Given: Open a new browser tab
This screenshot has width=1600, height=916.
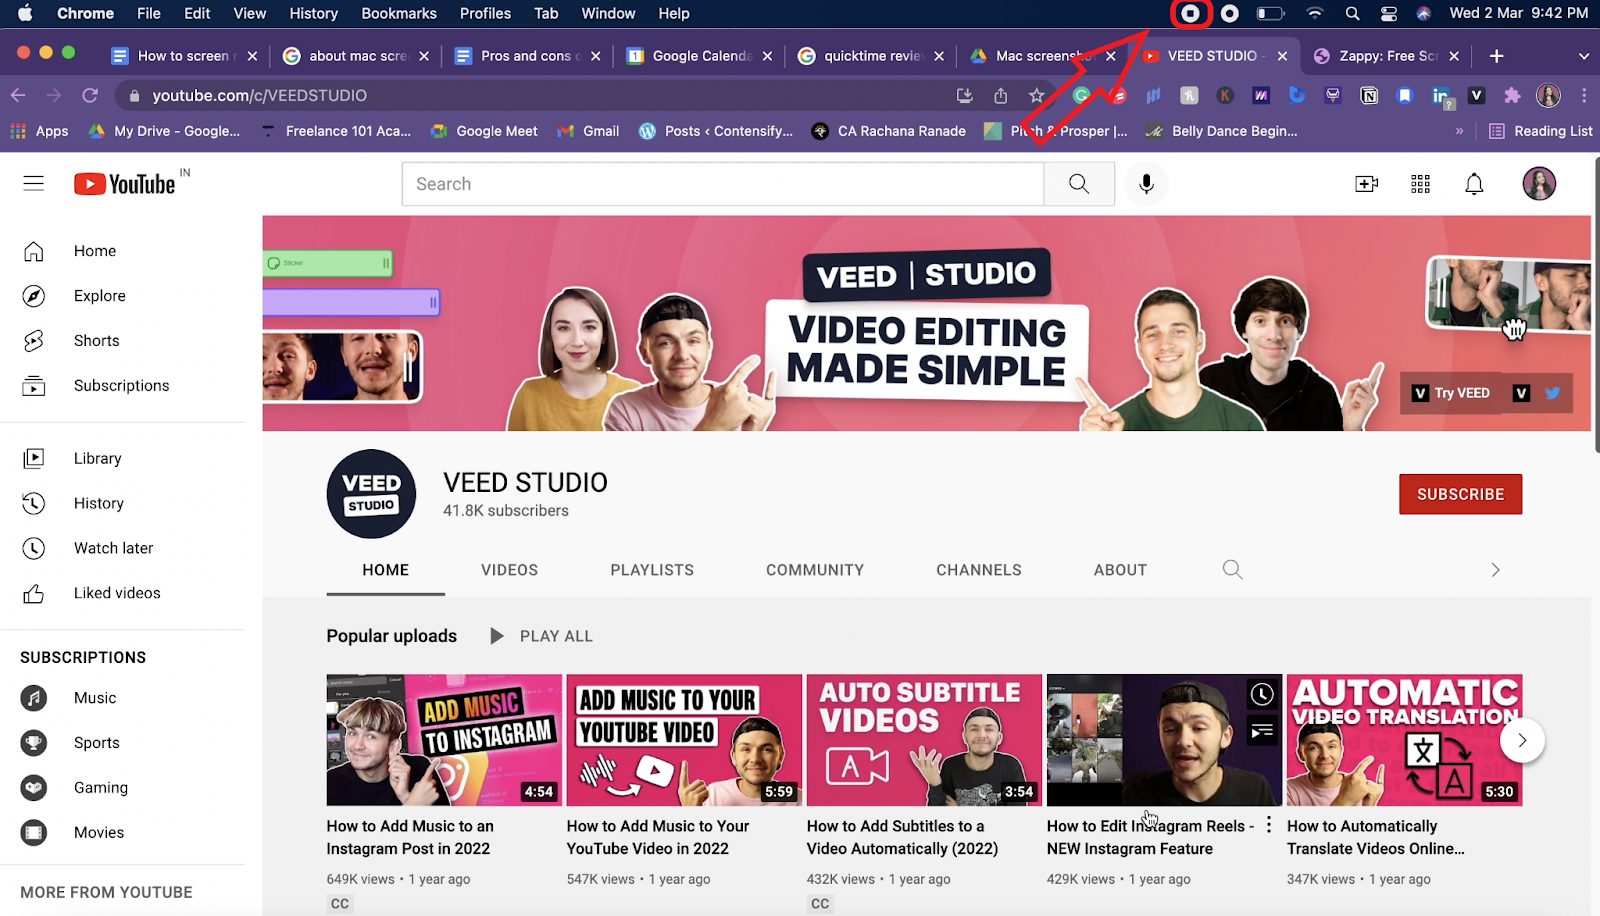Looking at the screenshot, I should (1496, 56).
